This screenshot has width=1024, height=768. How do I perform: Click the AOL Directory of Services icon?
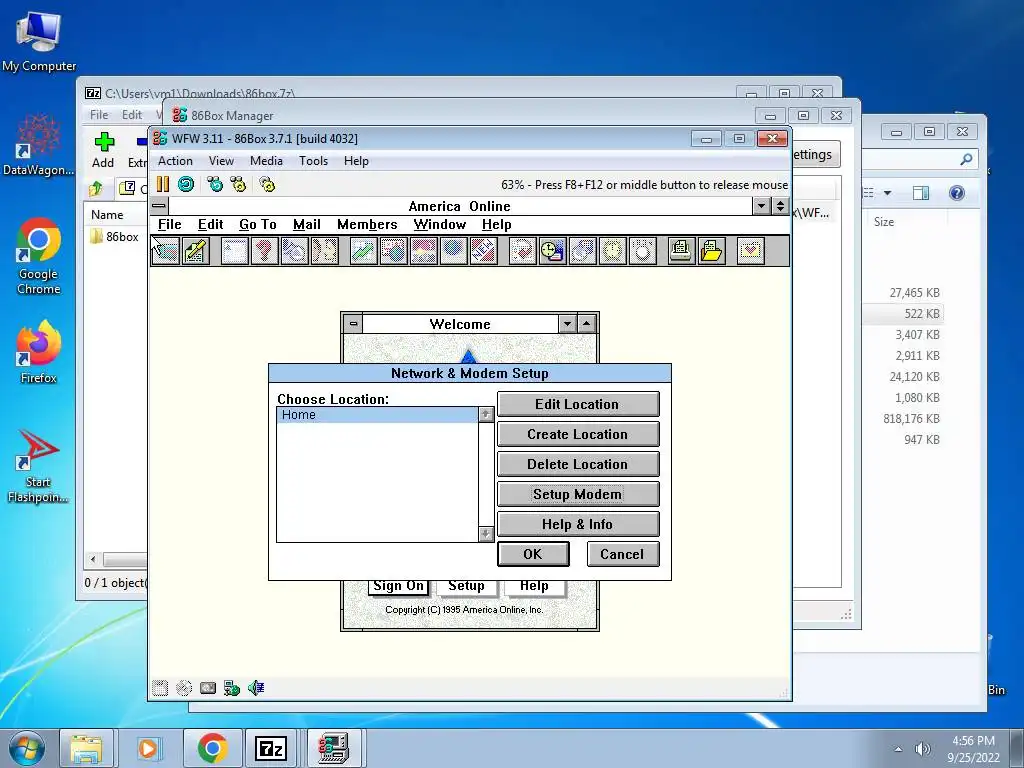(x=295, y=251)
